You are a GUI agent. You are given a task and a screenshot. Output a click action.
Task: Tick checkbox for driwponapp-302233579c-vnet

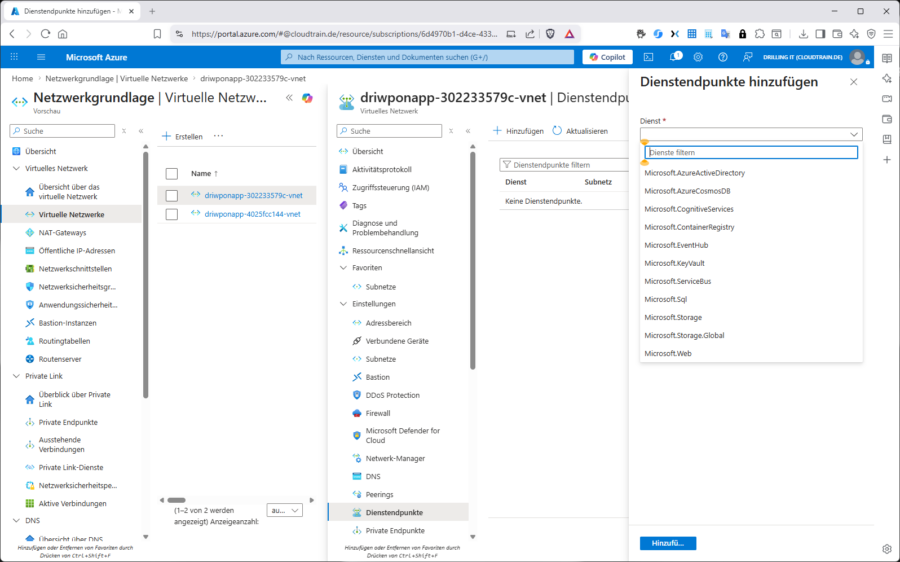[x=172, y=196]
